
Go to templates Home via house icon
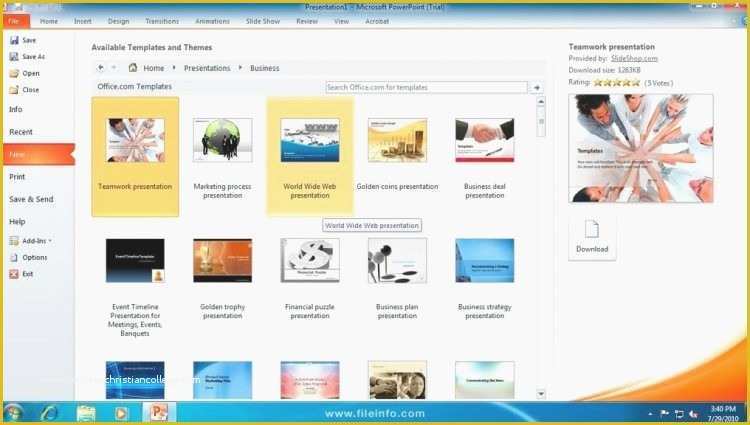tap(133, 68)
